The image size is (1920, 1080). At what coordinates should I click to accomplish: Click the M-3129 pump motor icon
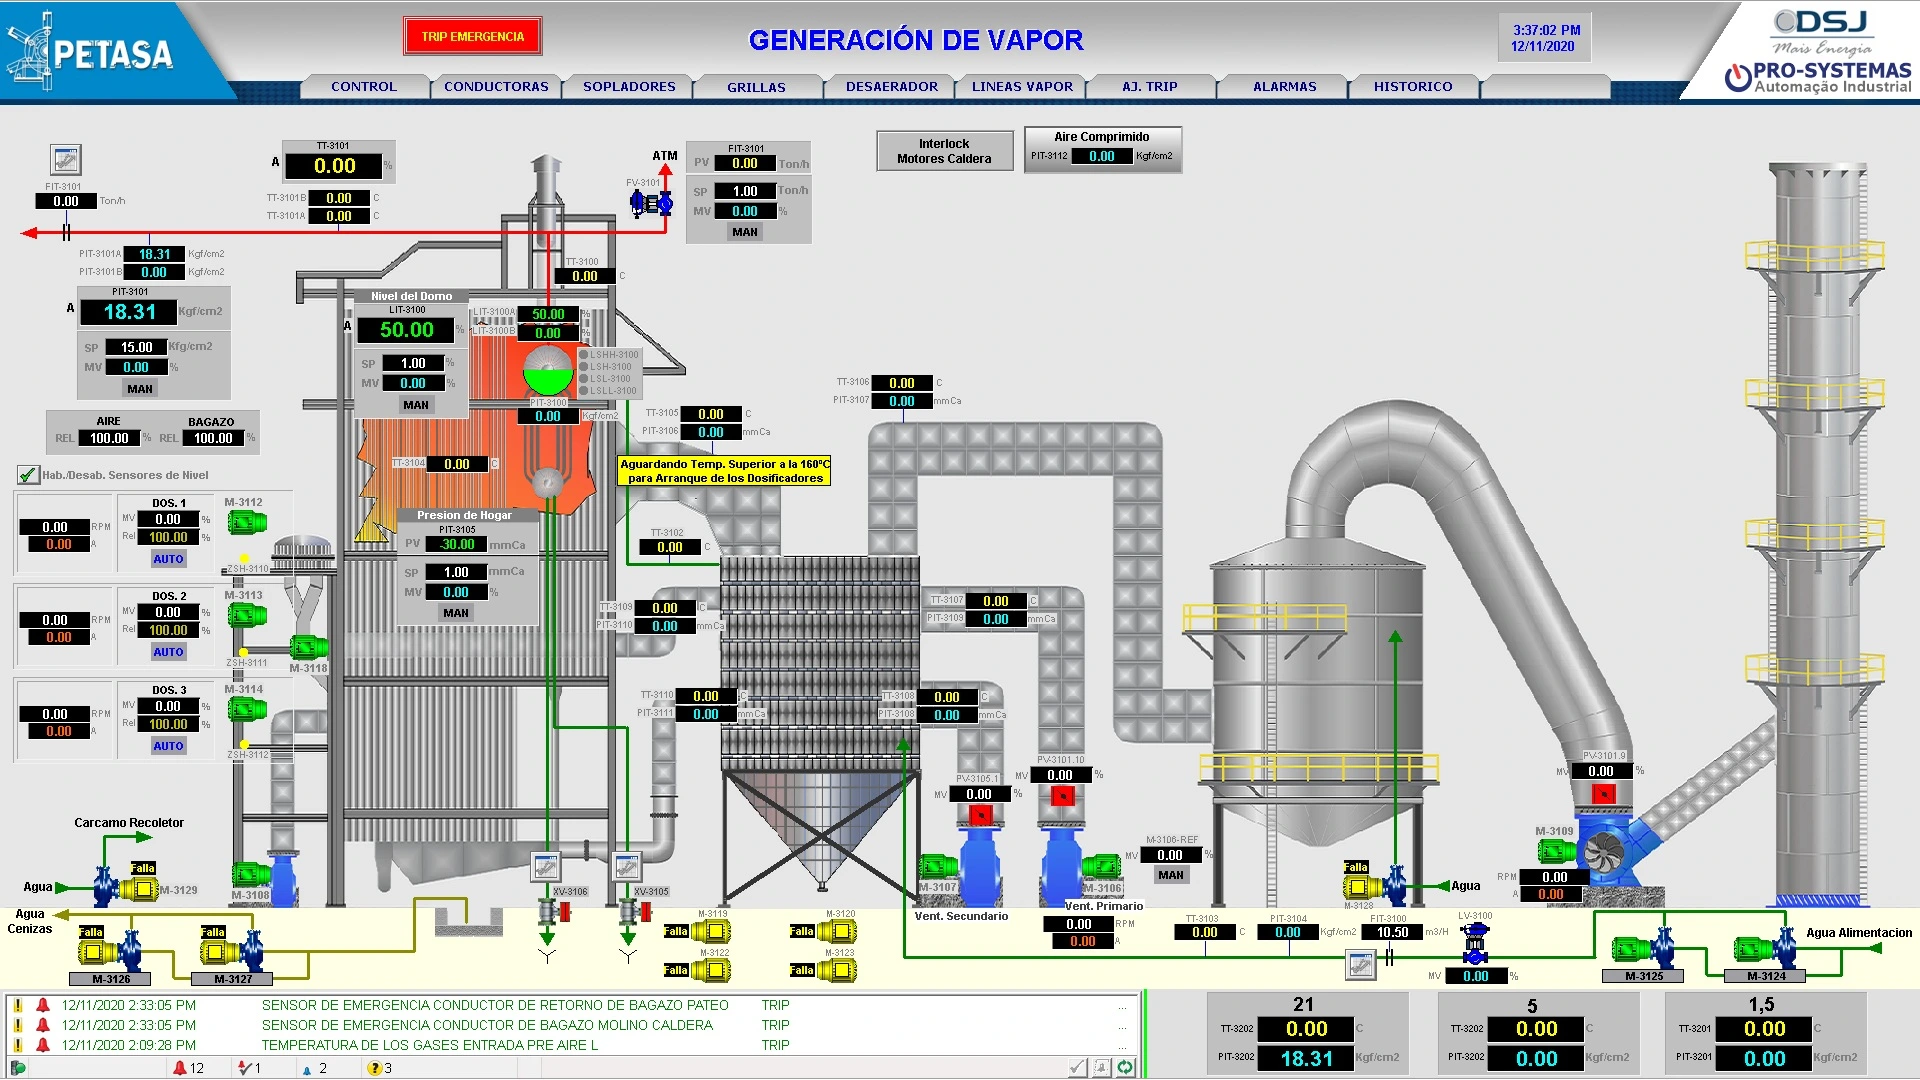(x=140, y=889)
